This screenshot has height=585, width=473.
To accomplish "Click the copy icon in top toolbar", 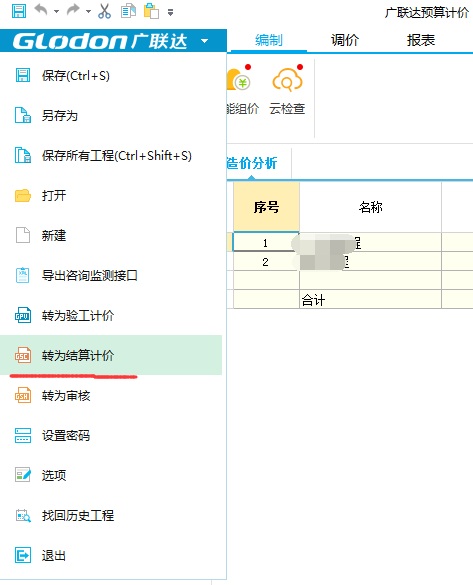I will coord(128,11).
